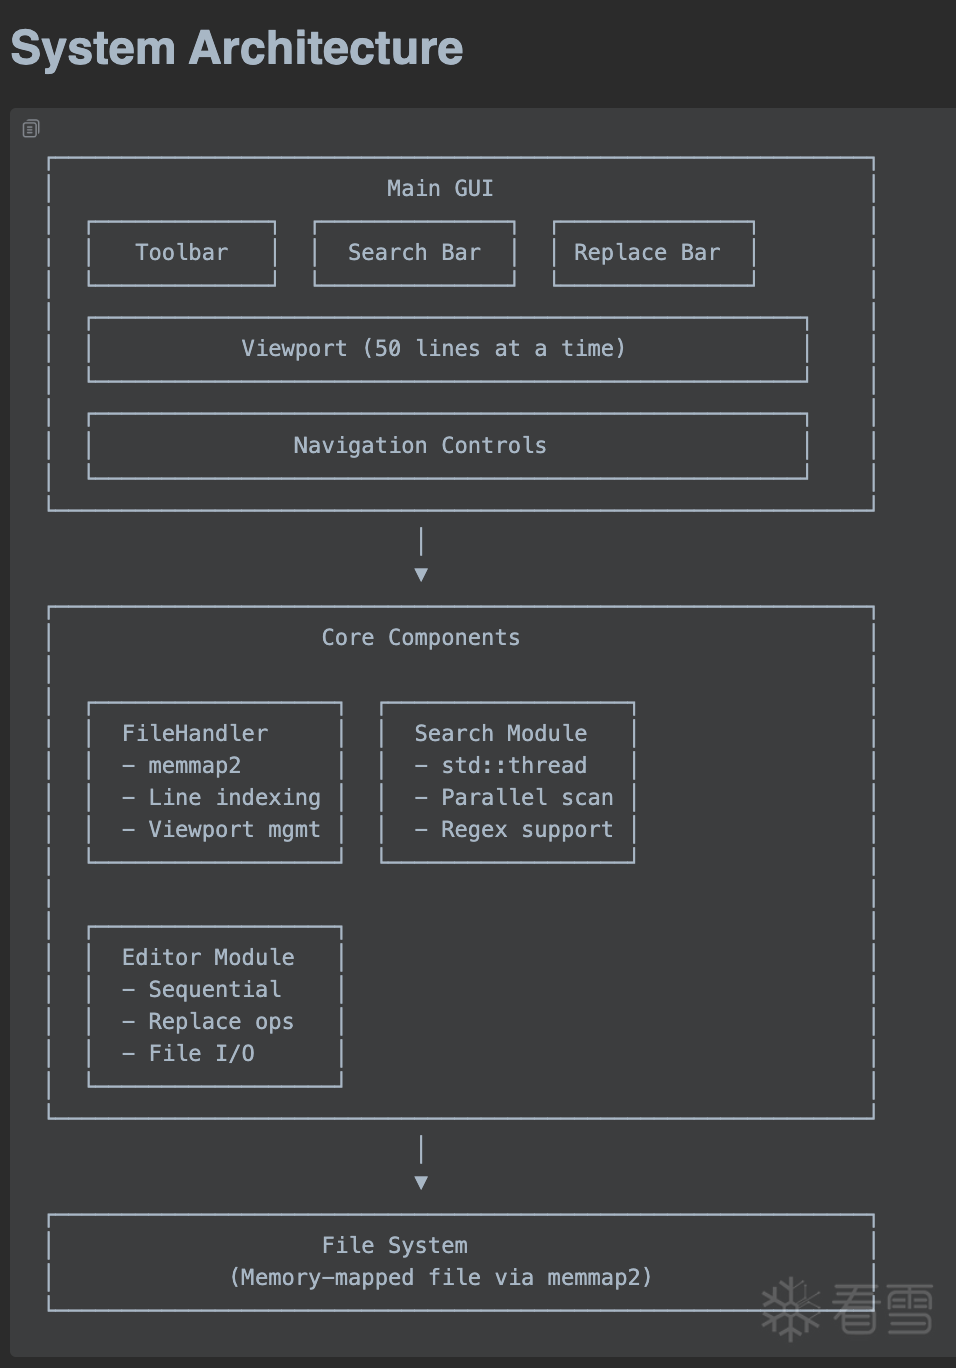Click the "Navigation Controls" text
This screenshot has width=956, height=1368.
coord(420,445)
